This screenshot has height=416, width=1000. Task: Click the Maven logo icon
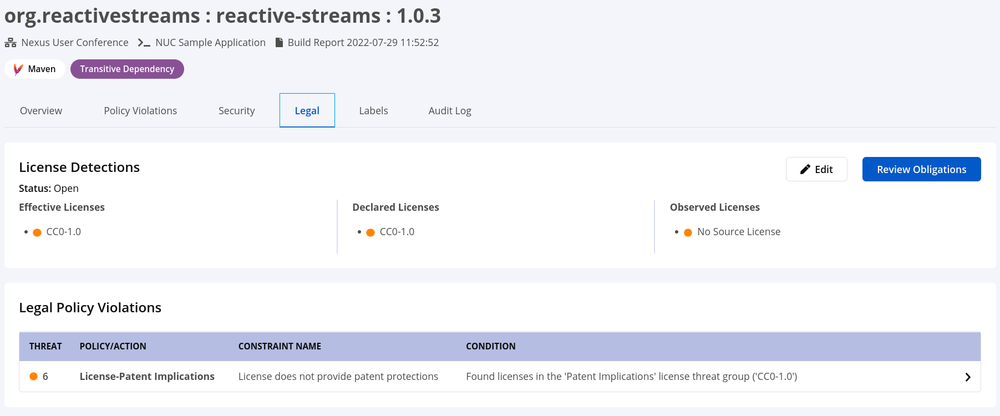click(18, 69)
